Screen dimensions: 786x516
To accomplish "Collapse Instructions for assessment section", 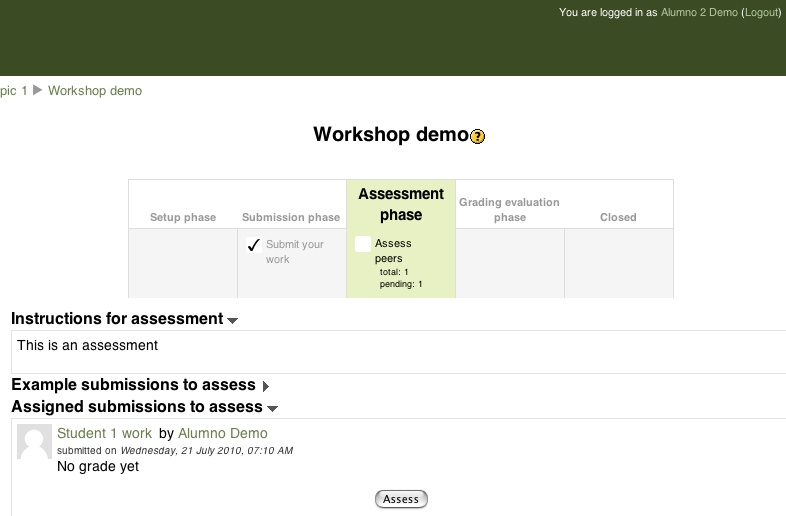I will pos(232,320).
